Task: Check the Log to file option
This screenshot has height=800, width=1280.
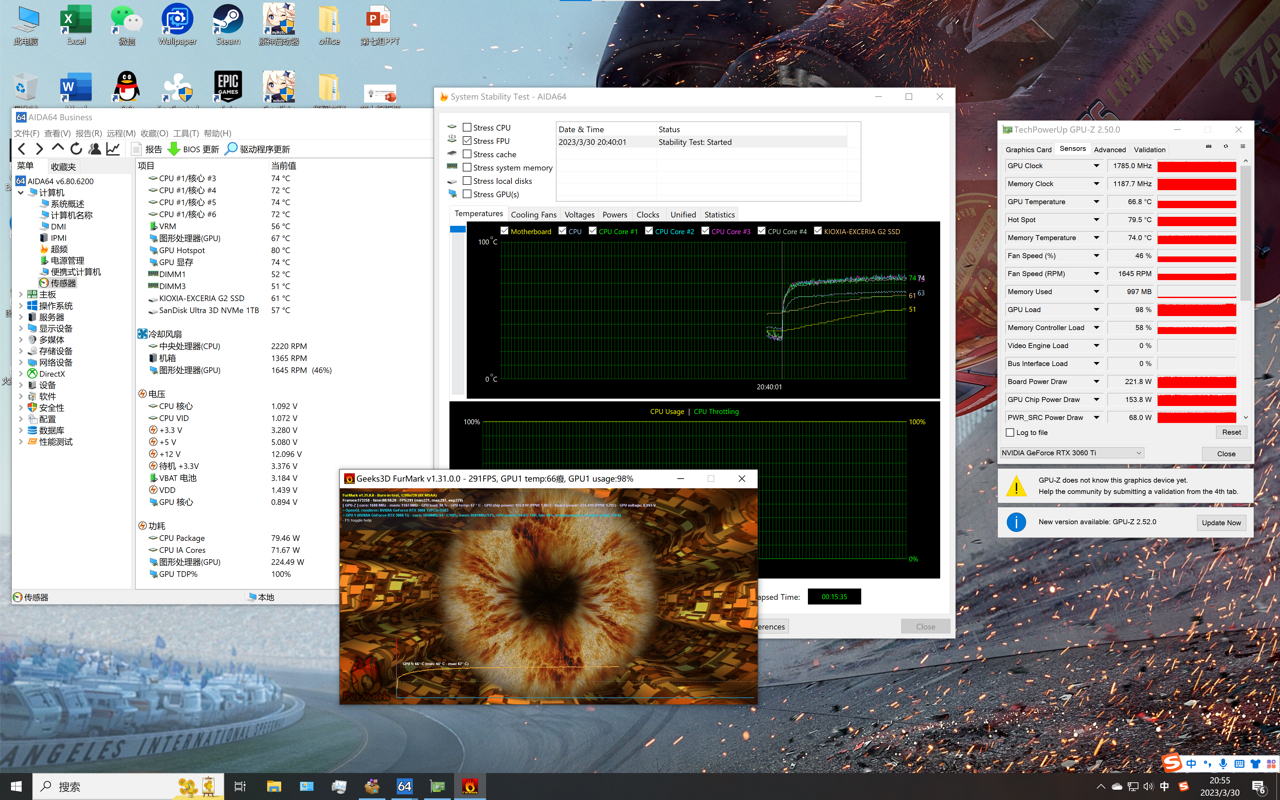Action: [1010, 433]
